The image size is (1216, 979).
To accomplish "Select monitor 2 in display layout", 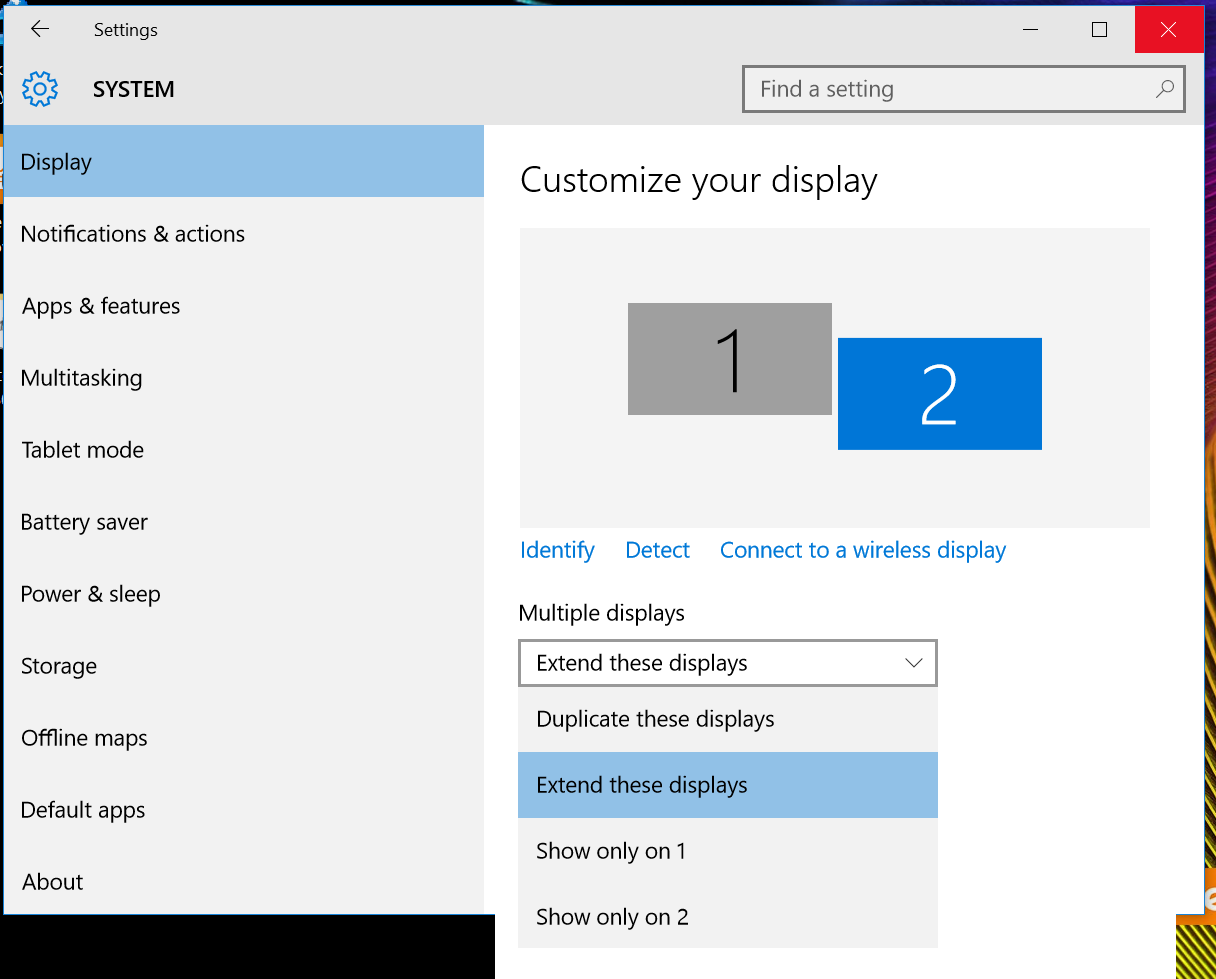I will click(x=939, y=394).
